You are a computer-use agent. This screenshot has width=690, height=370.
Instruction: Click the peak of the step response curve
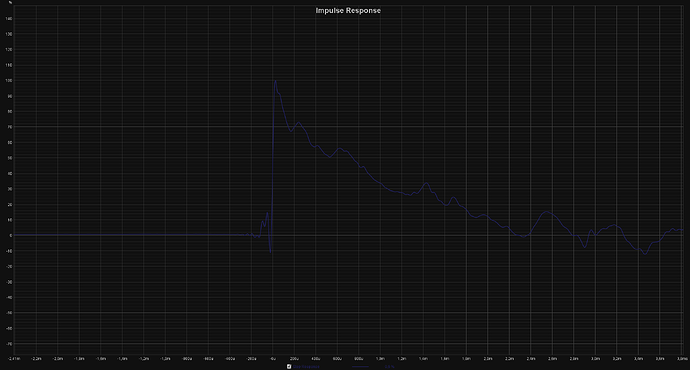275,81
